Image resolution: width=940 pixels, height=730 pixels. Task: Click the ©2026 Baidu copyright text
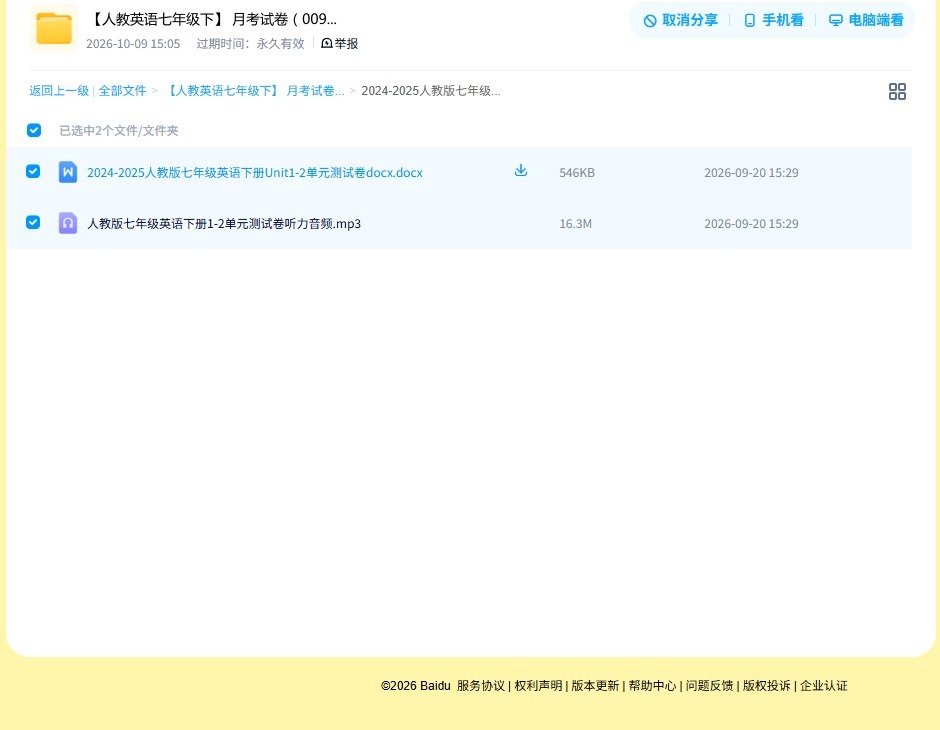pyautogui.click(x=415, y=686)
